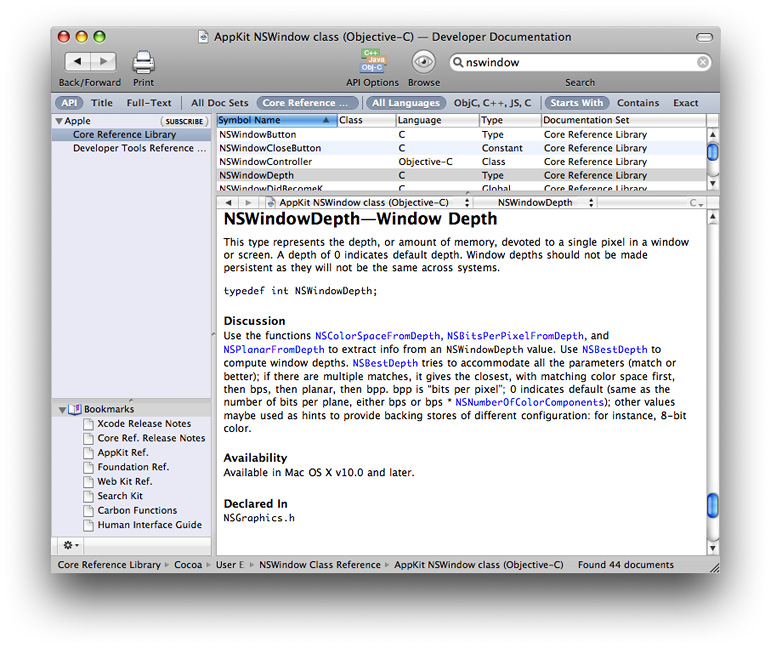Viewport: 771px width, 648px height.
Task: Open the first NSBestDepth link after 'Use'
Action: pyautogui.click(x=615, y=350)
